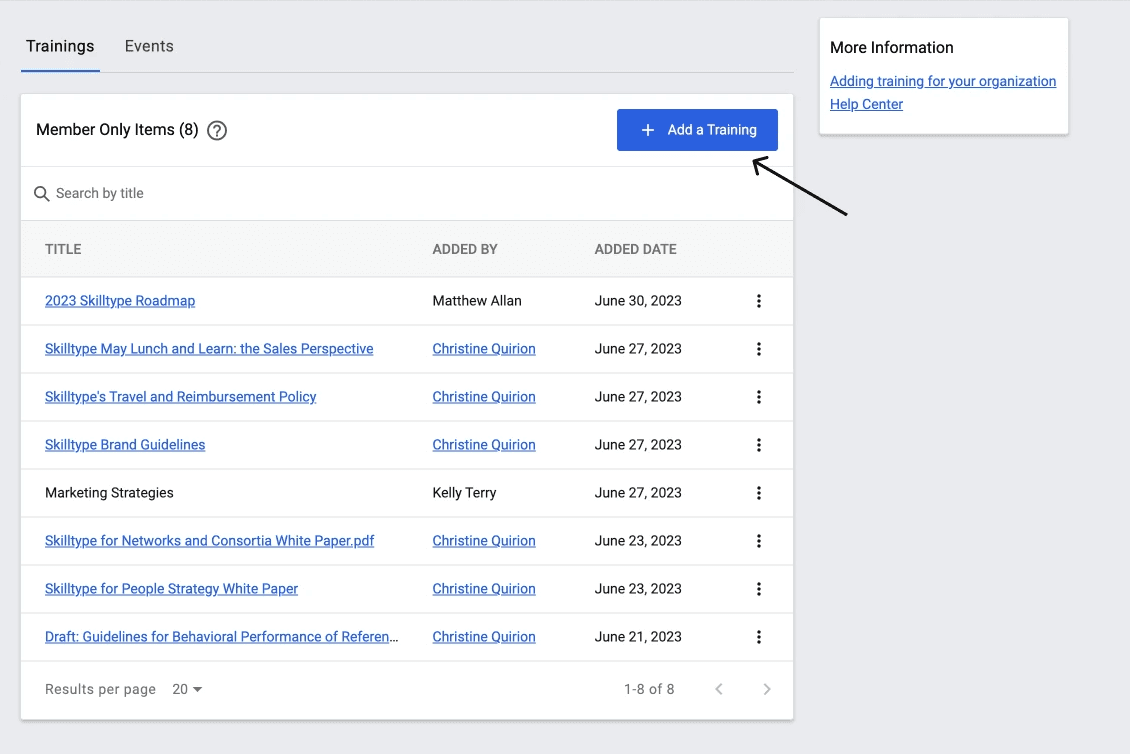Click the Add a Training button
Viewport: 1130px width, 754px height.
tap(697, 130)
